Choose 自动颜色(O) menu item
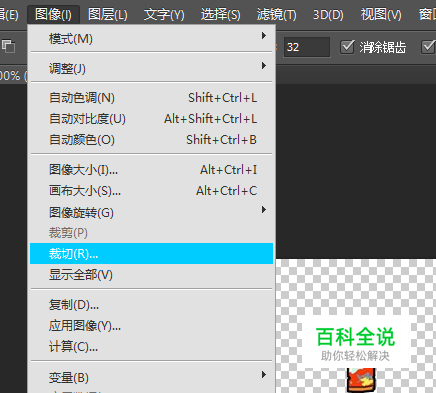Viewport: 436px width, 393px height. click(x=152, y=140)
